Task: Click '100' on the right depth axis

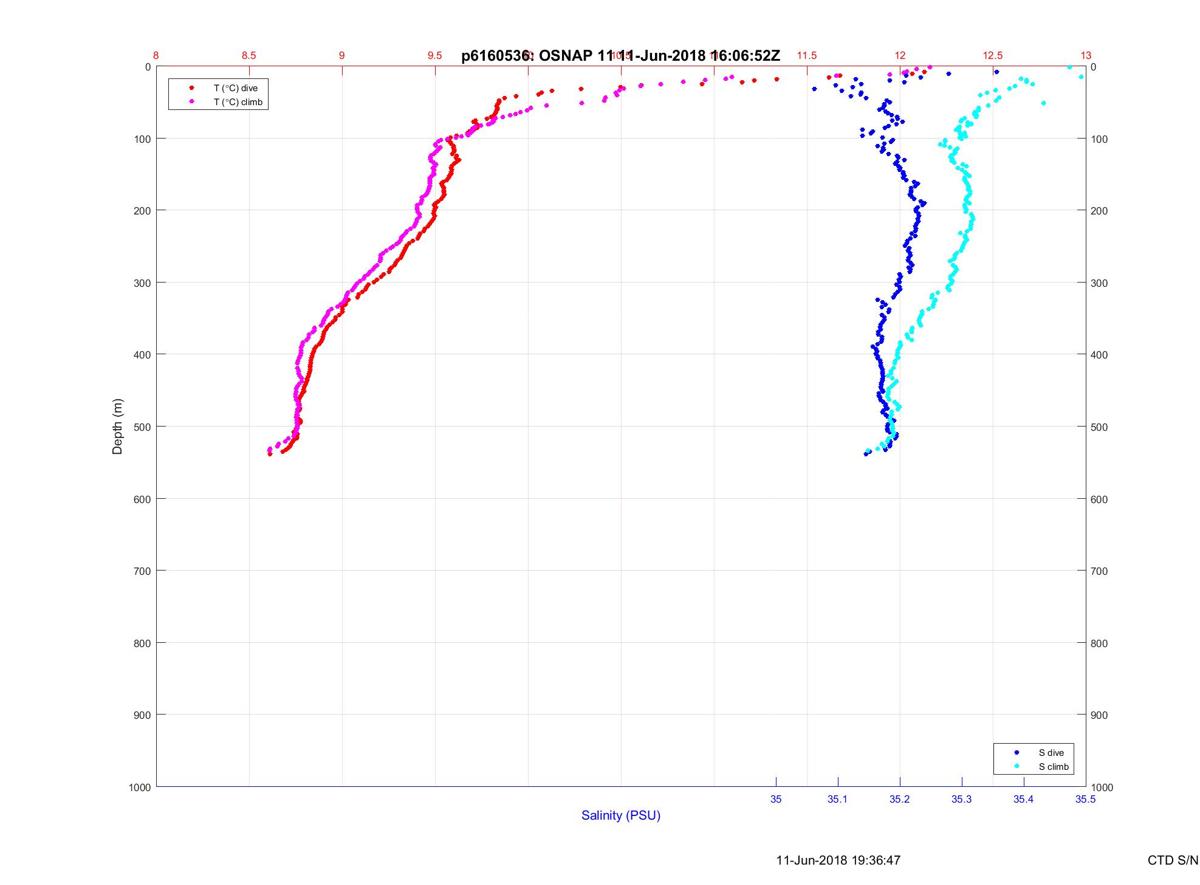Action: pos(1101,139)
